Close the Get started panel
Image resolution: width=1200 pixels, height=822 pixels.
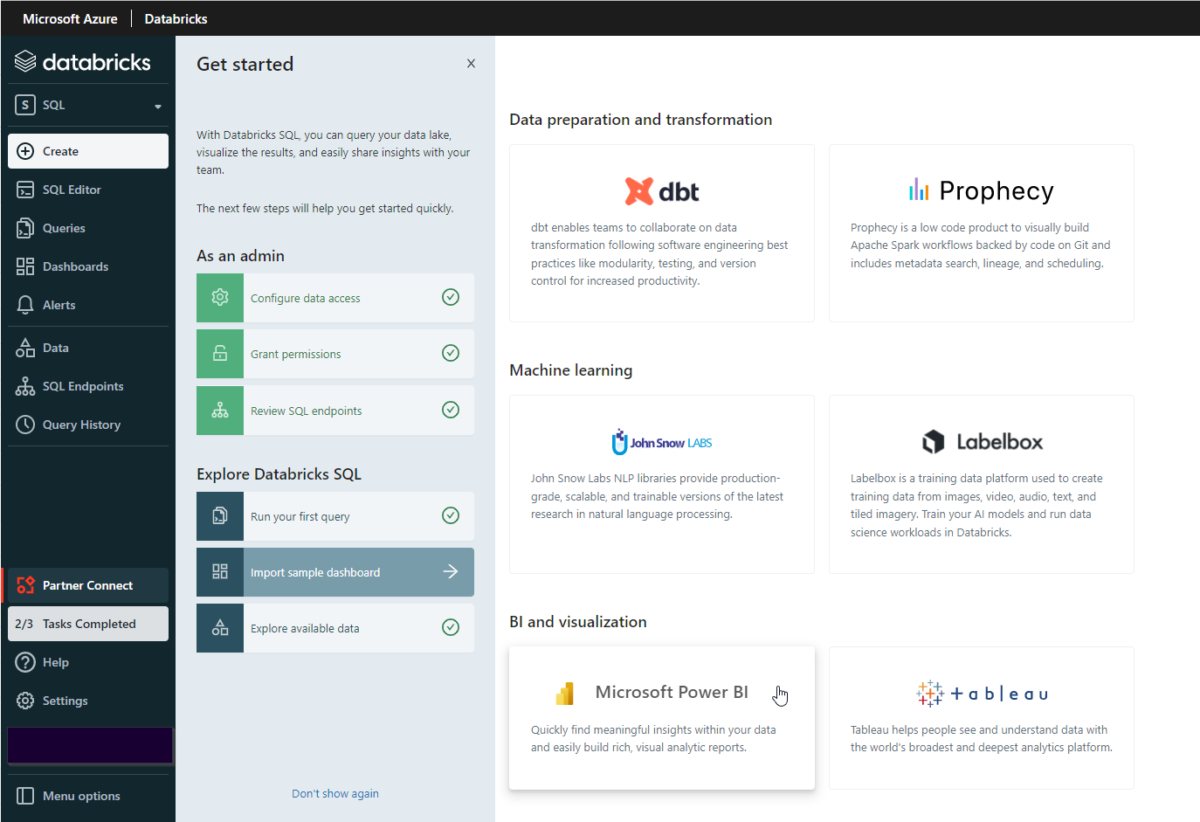[470, 63]
